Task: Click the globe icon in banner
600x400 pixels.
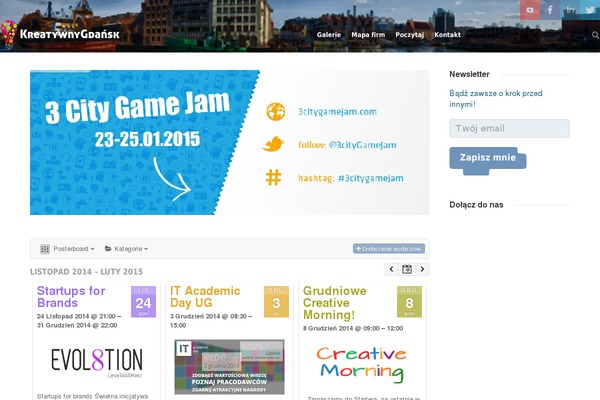Action: pyautogui.click(x=276, y=112)
